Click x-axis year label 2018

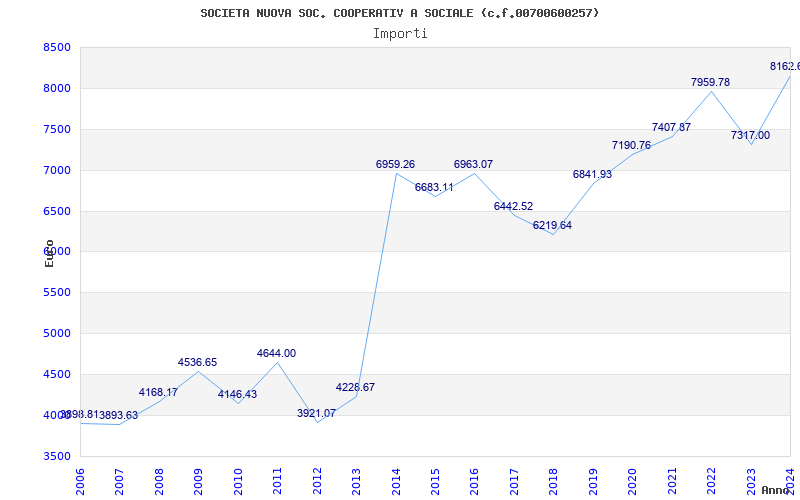554,481
